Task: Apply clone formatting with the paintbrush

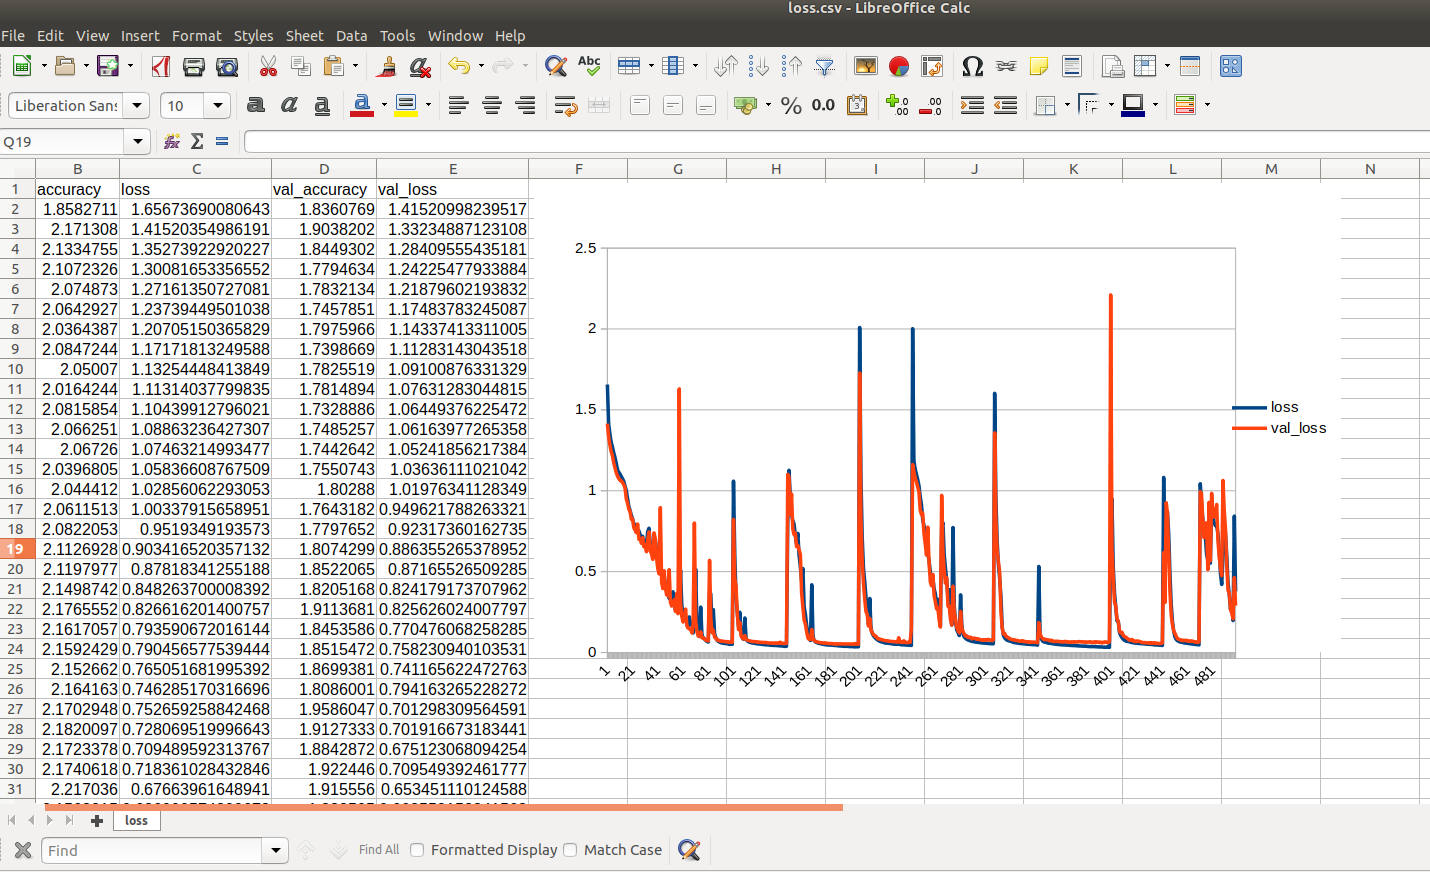Action: (387, 66)
